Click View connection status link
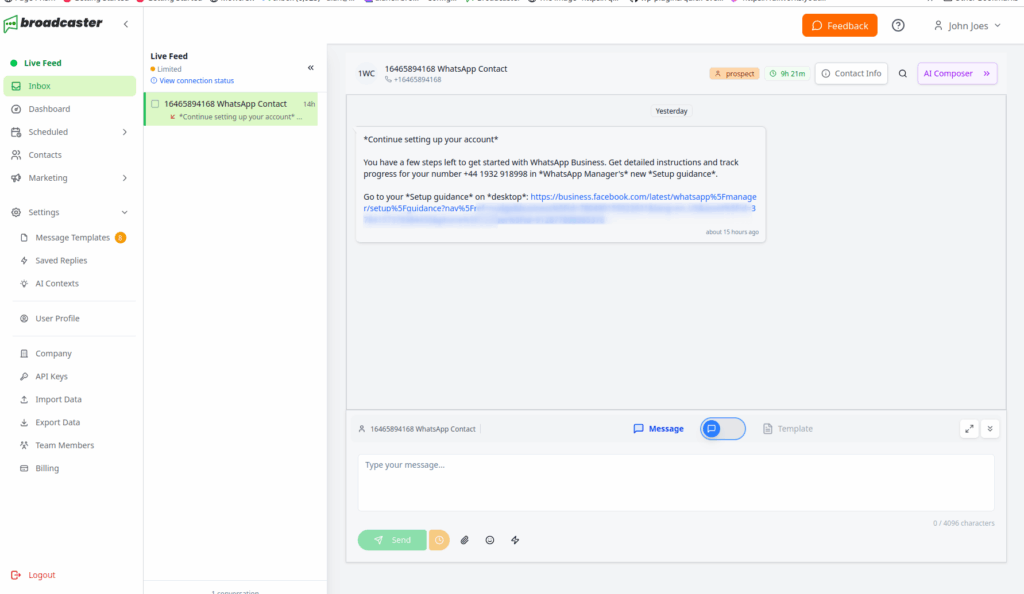This screenshot has height=594, width=1024. click(x=192, y=81)
